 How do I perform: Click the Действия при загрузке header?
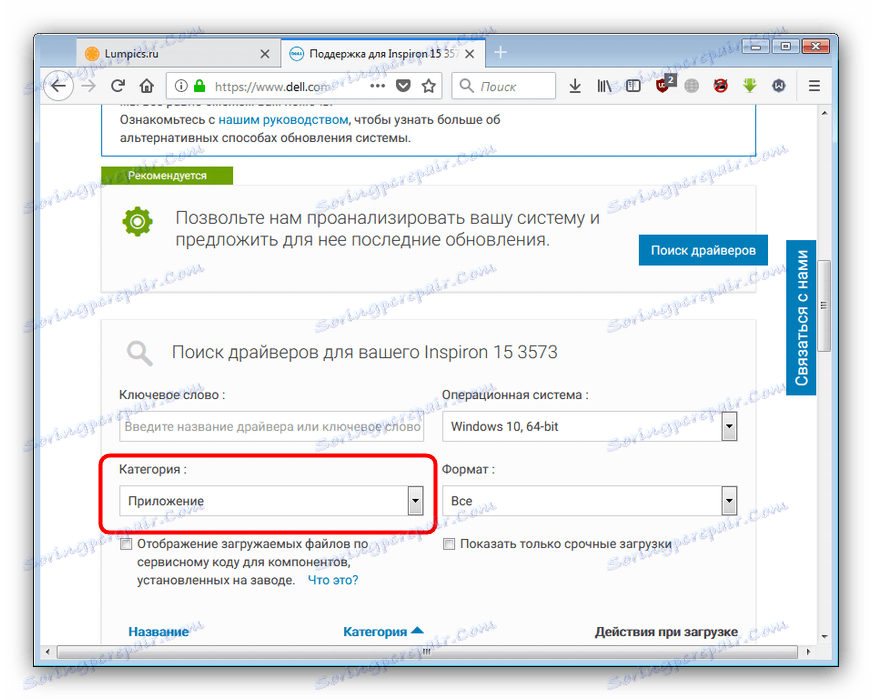[x=666, y=632]
